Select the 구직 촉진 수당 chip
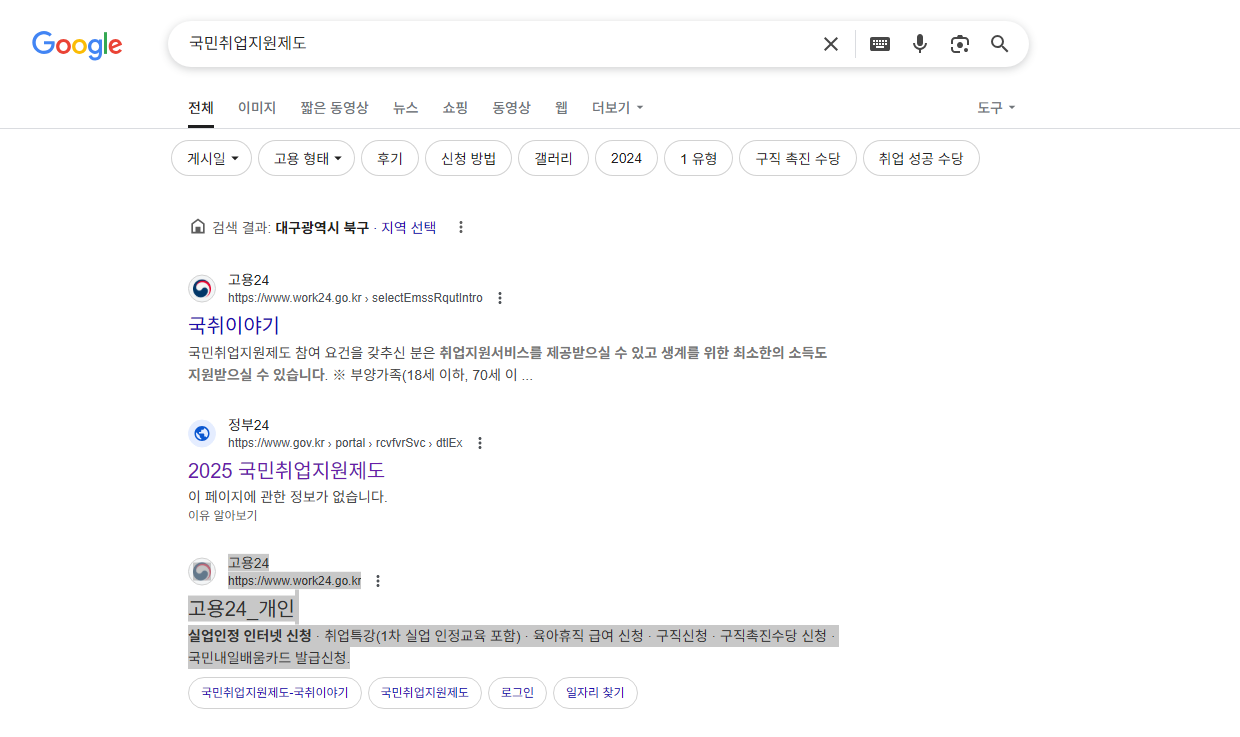 point(798,158)
